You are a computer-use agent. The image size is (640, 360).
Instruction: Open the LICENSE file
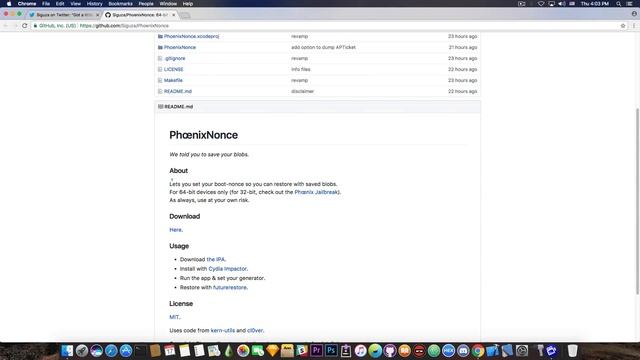173,69
